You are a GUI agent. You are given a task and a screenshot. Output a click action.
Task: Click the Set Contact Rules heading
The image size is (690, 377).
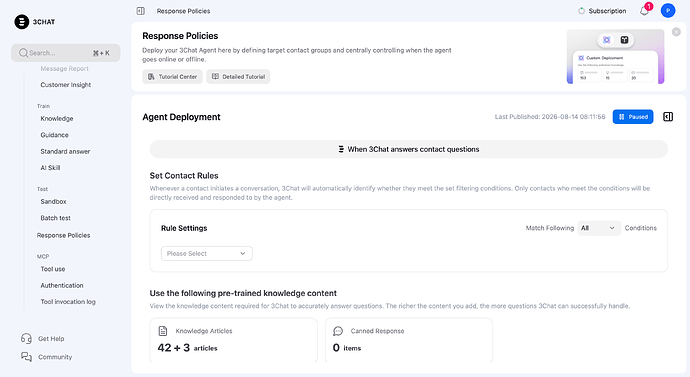coord(184,176)
